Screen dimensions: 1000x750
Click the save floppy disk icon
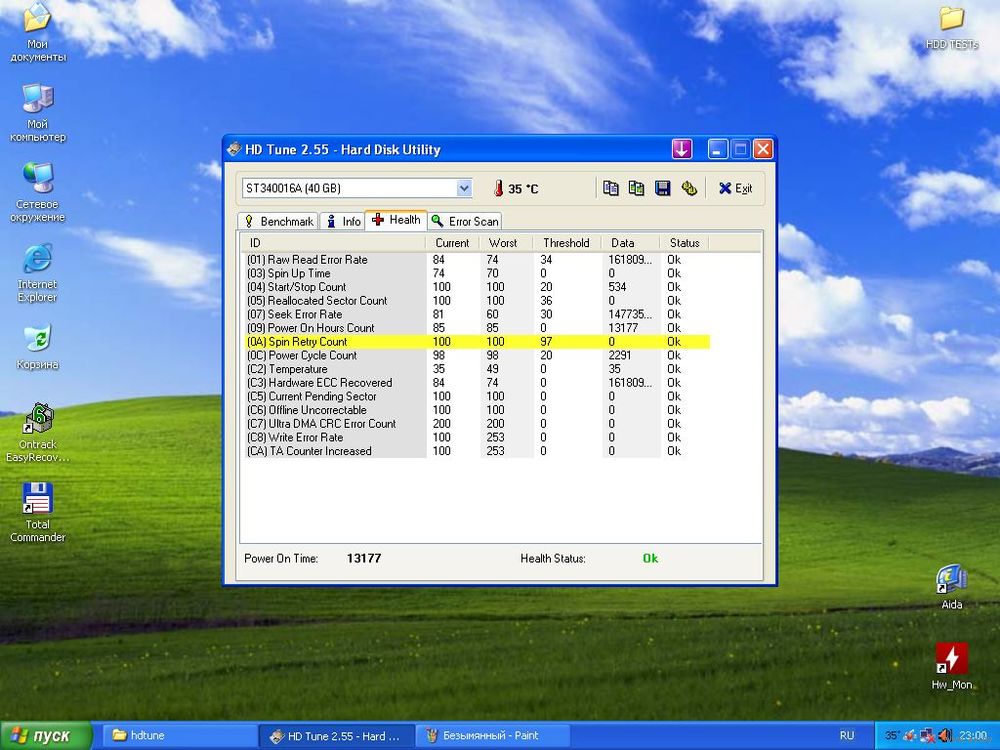pos(662,188)
